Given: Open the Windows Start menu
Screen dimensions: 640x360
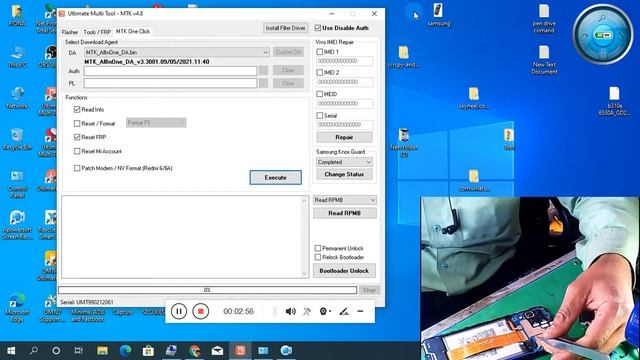Looking at the screenshot, I should pos(11,351).
